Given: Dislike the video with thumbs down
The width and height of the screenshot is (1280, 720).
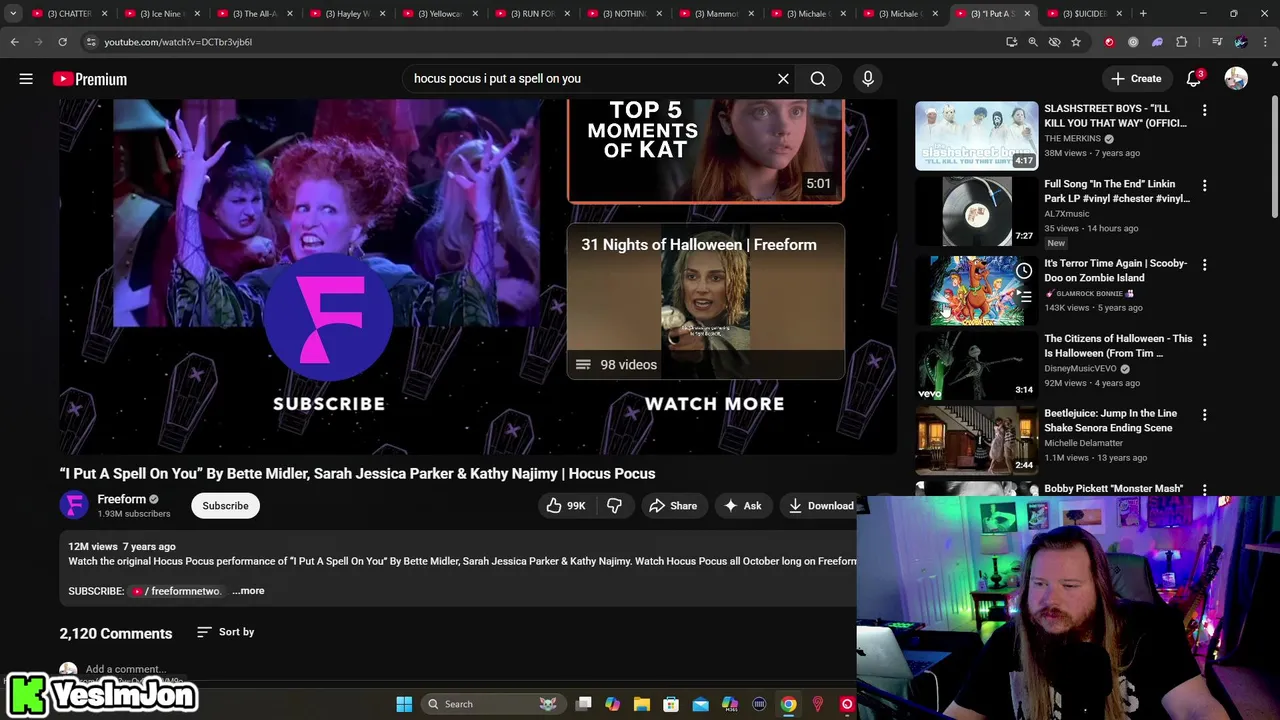Looking at the screenshot, I should (614, 506).
